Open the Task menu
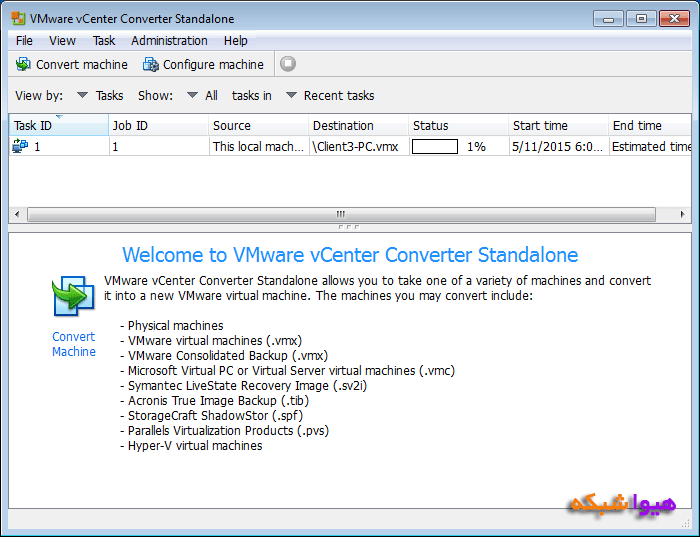Viewport: 700px width, 537px height. [x=104, y=41]
